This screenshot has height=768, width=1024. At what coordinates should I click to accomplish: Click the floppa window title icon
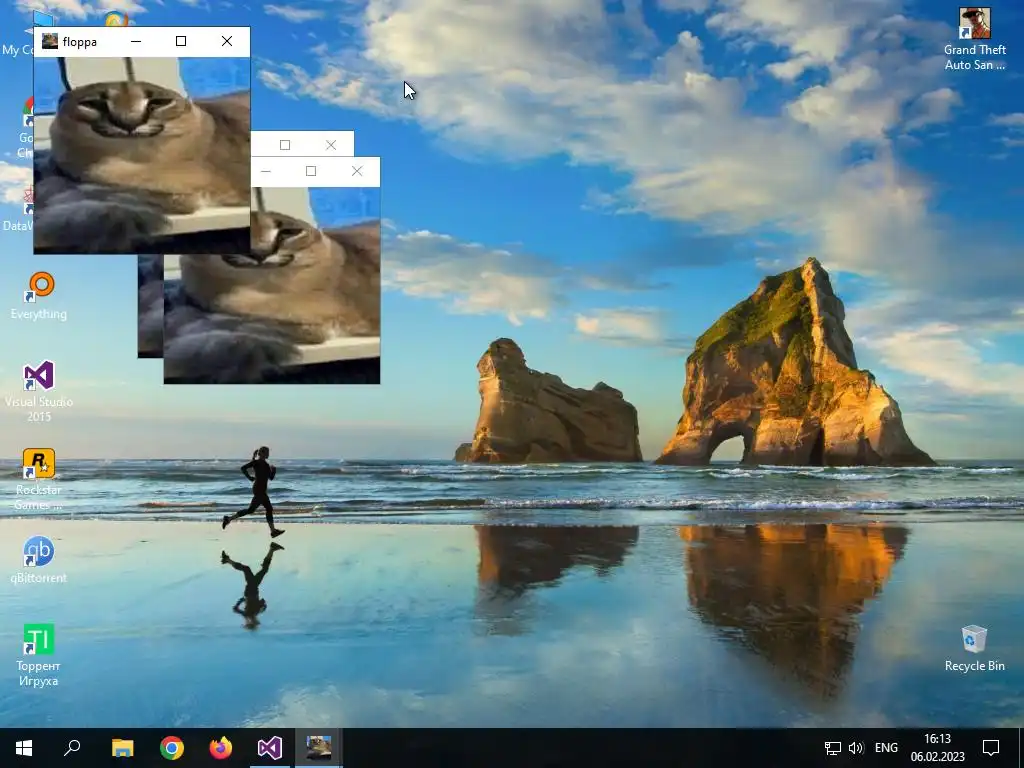(x=50, y=41)
